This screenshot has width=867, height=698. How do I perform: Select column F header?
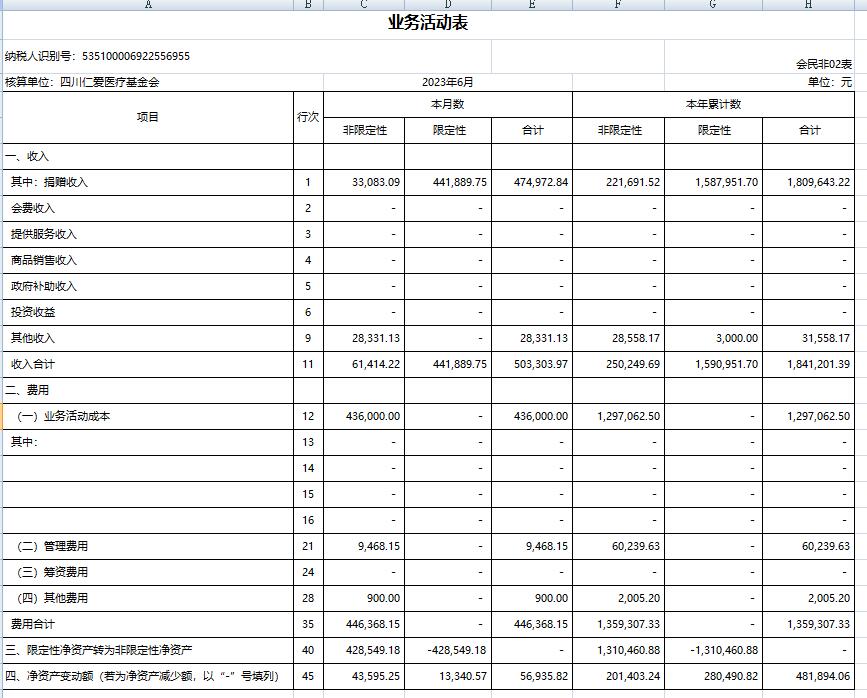pos(618,4)
